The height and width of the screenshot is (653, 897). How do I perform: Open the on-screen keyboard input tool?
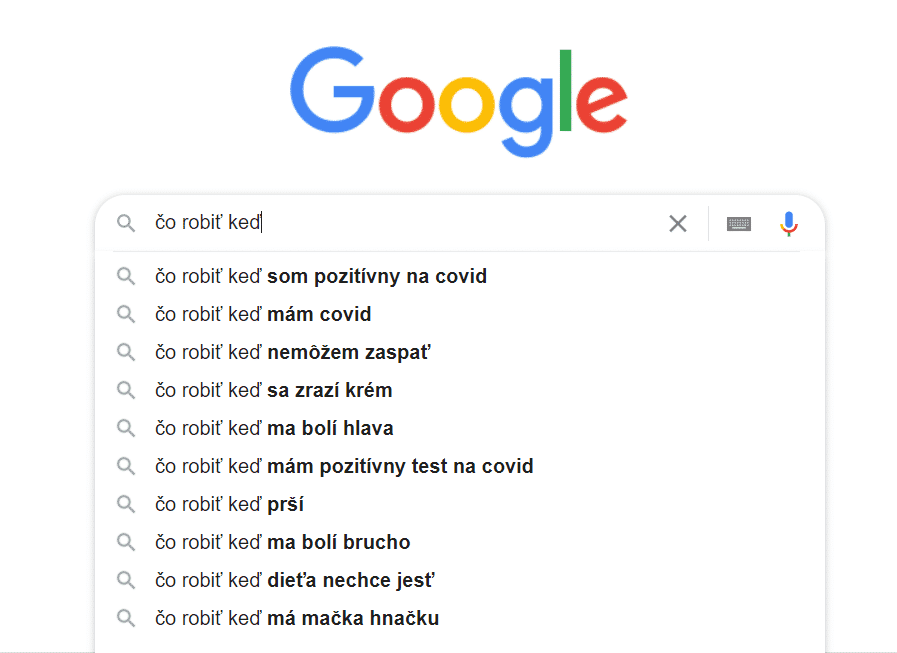pos(739,224)
